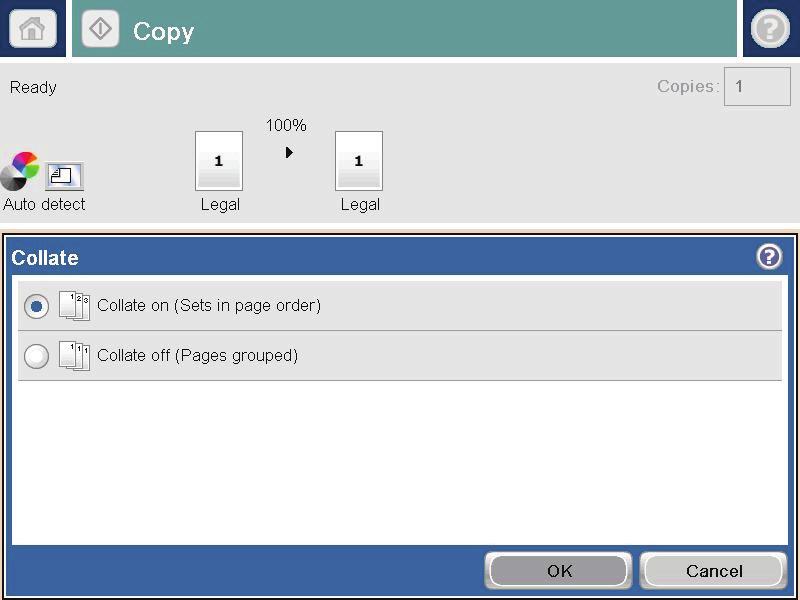Screen dimensions: 800x600
Task: Tap the Start copy diamond icon
Action: point(101,29)
